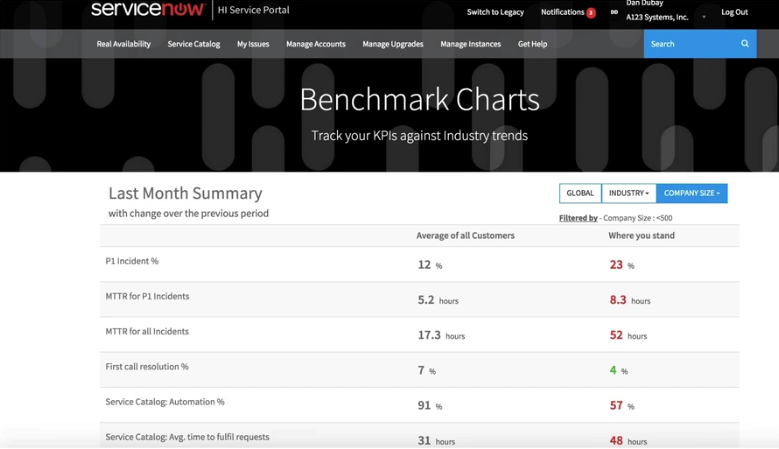Open the Company Size filter dropdown
The height and width of the screenshot is (449, 779).
(x=692, y=193)
